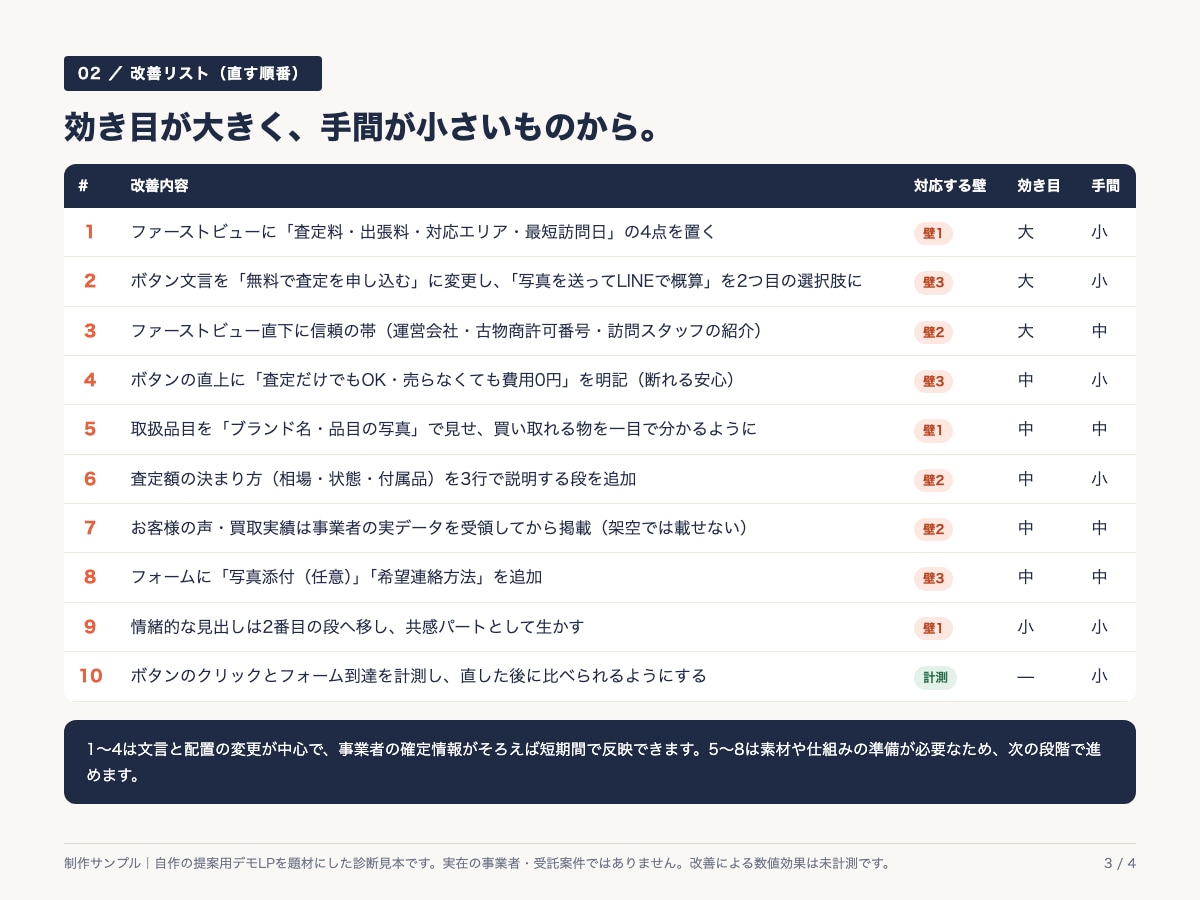Click the "—" effect value in row 10
The width and height of the screenshot is (1200, 900).
1025,677
